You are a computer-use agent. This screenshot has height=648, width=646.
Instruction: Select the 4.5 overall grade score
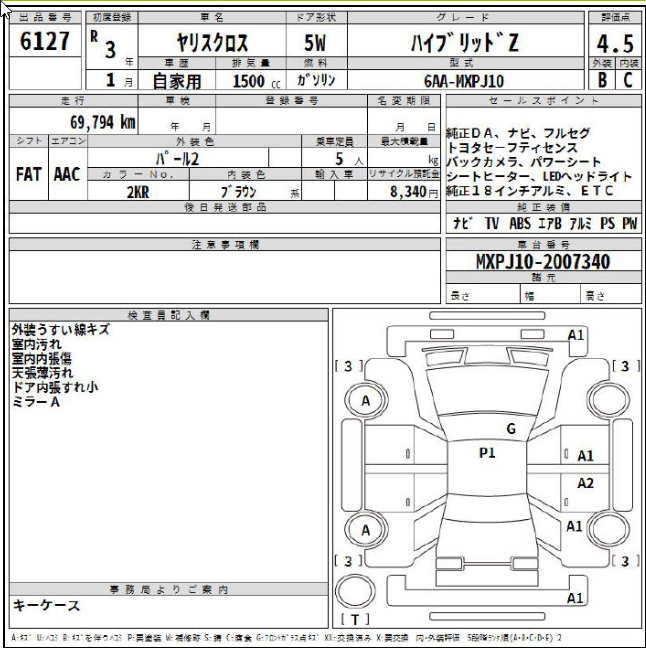click(614, 44)
